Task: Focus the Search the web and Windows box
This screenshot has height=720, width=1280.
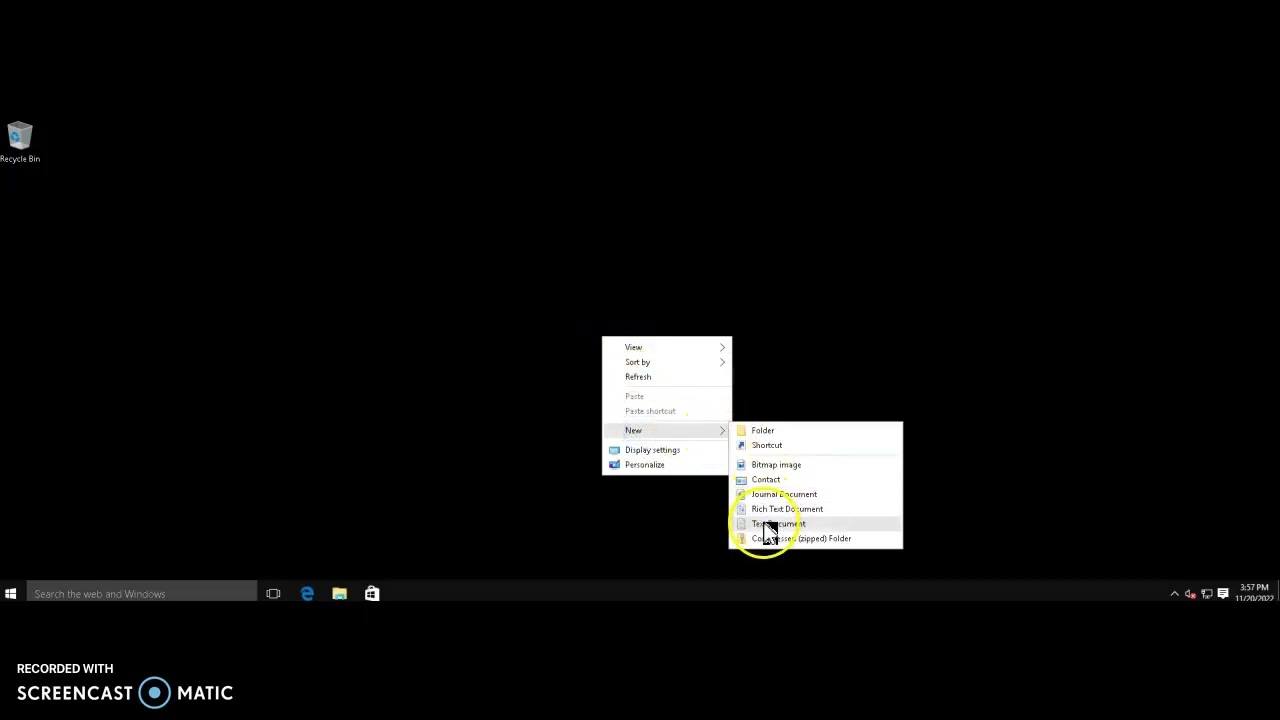Action: [x=141, y=594]
